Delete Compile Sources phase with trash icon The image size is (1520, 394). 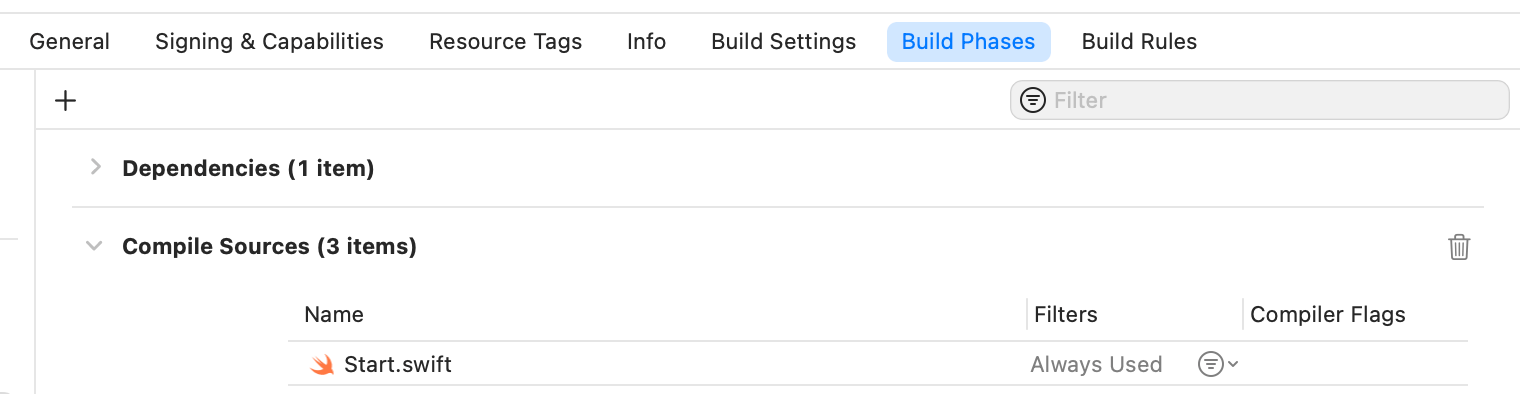1459,247
